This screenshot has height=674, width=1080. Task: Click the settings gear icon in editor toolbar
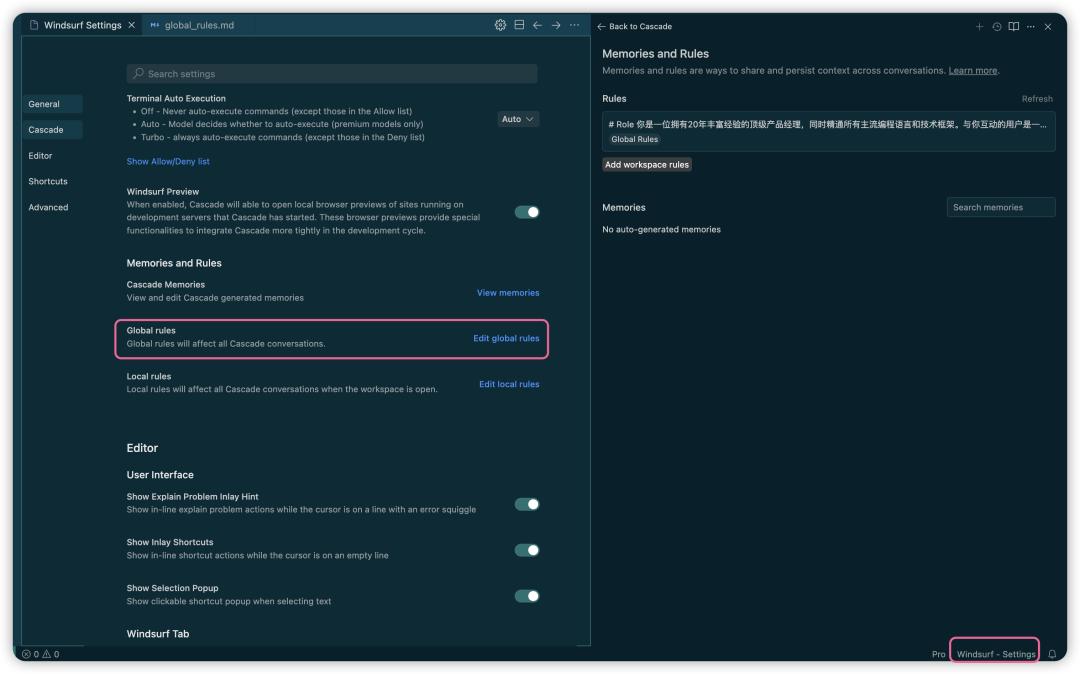[500, 25]
